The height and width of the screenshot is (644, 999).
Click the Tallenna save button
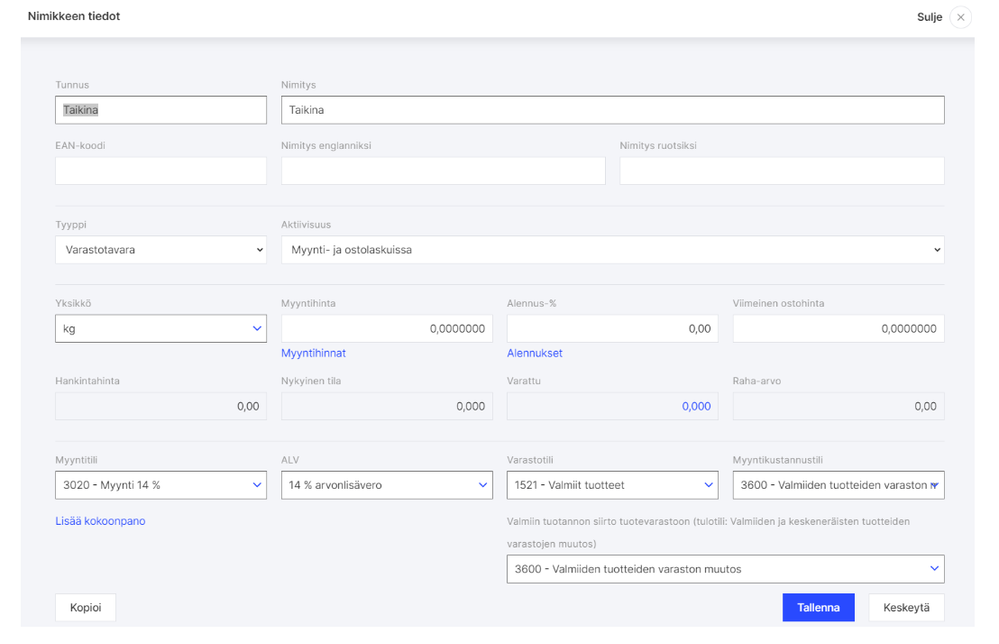pos(818,607)
